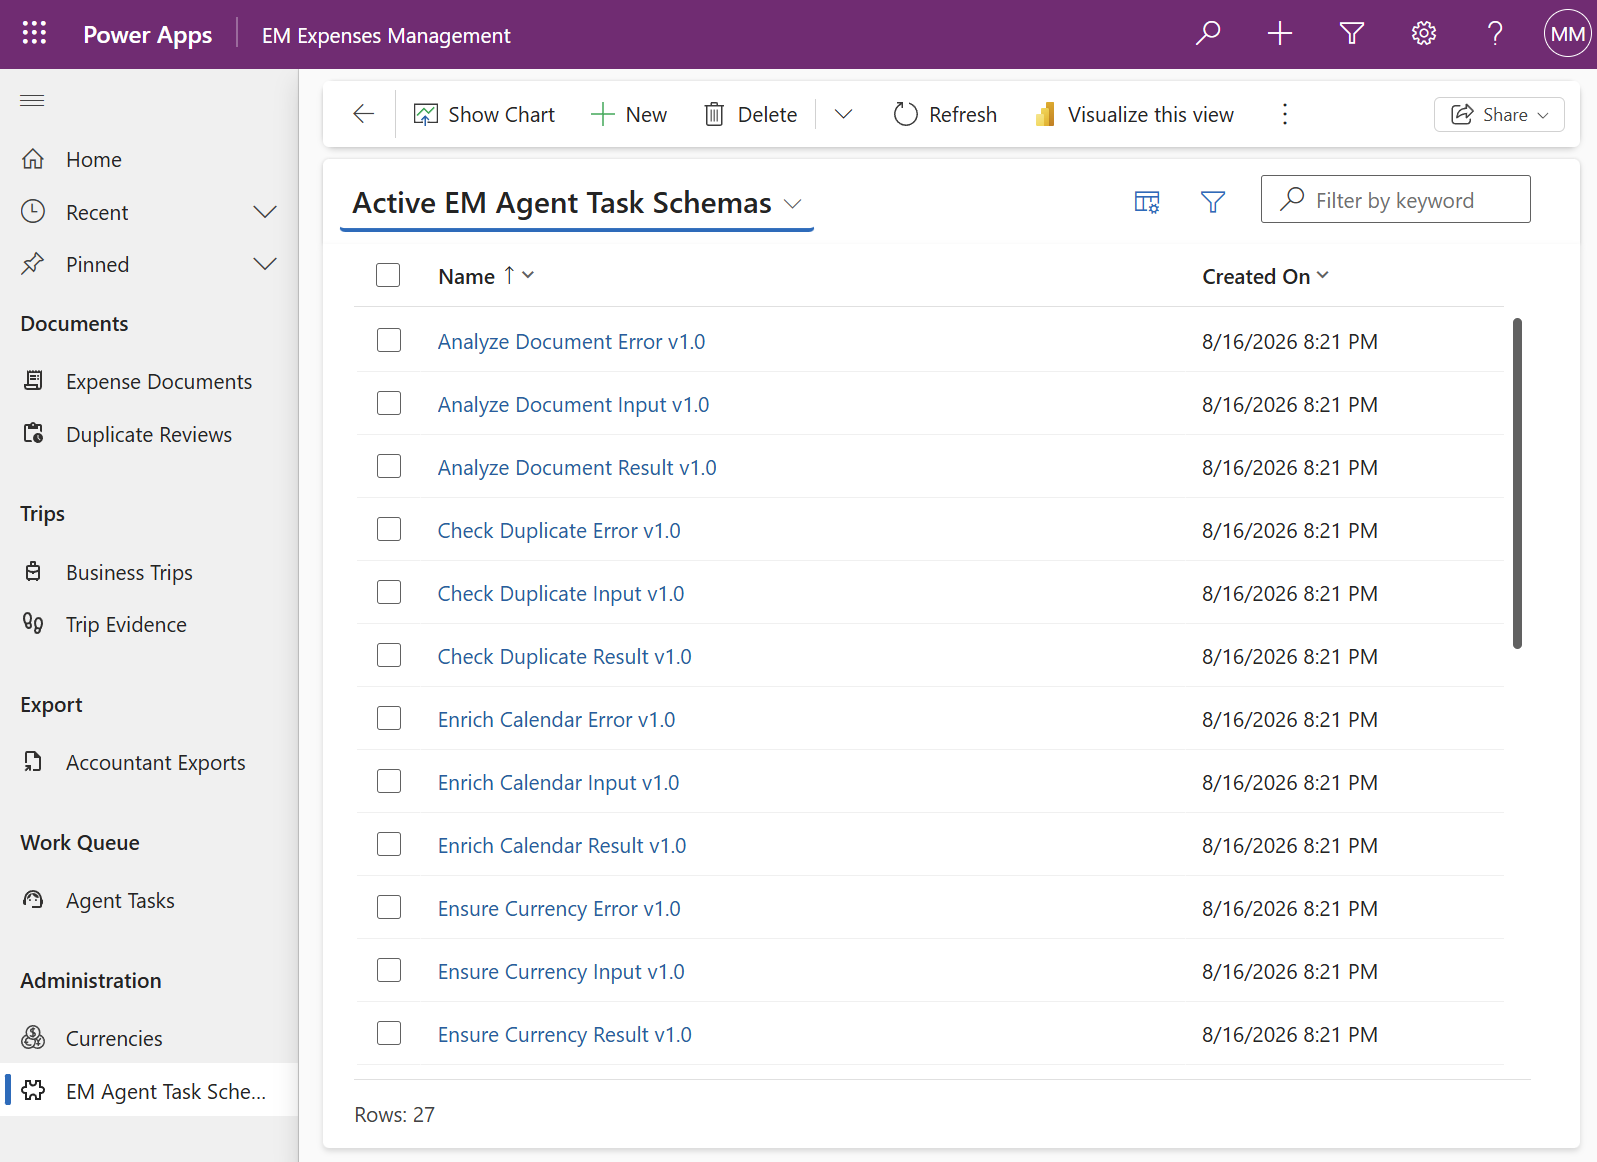Click the New button
Image resolution: width=1597 pixels, height=1162 pixels.
[x=629, y=114]
